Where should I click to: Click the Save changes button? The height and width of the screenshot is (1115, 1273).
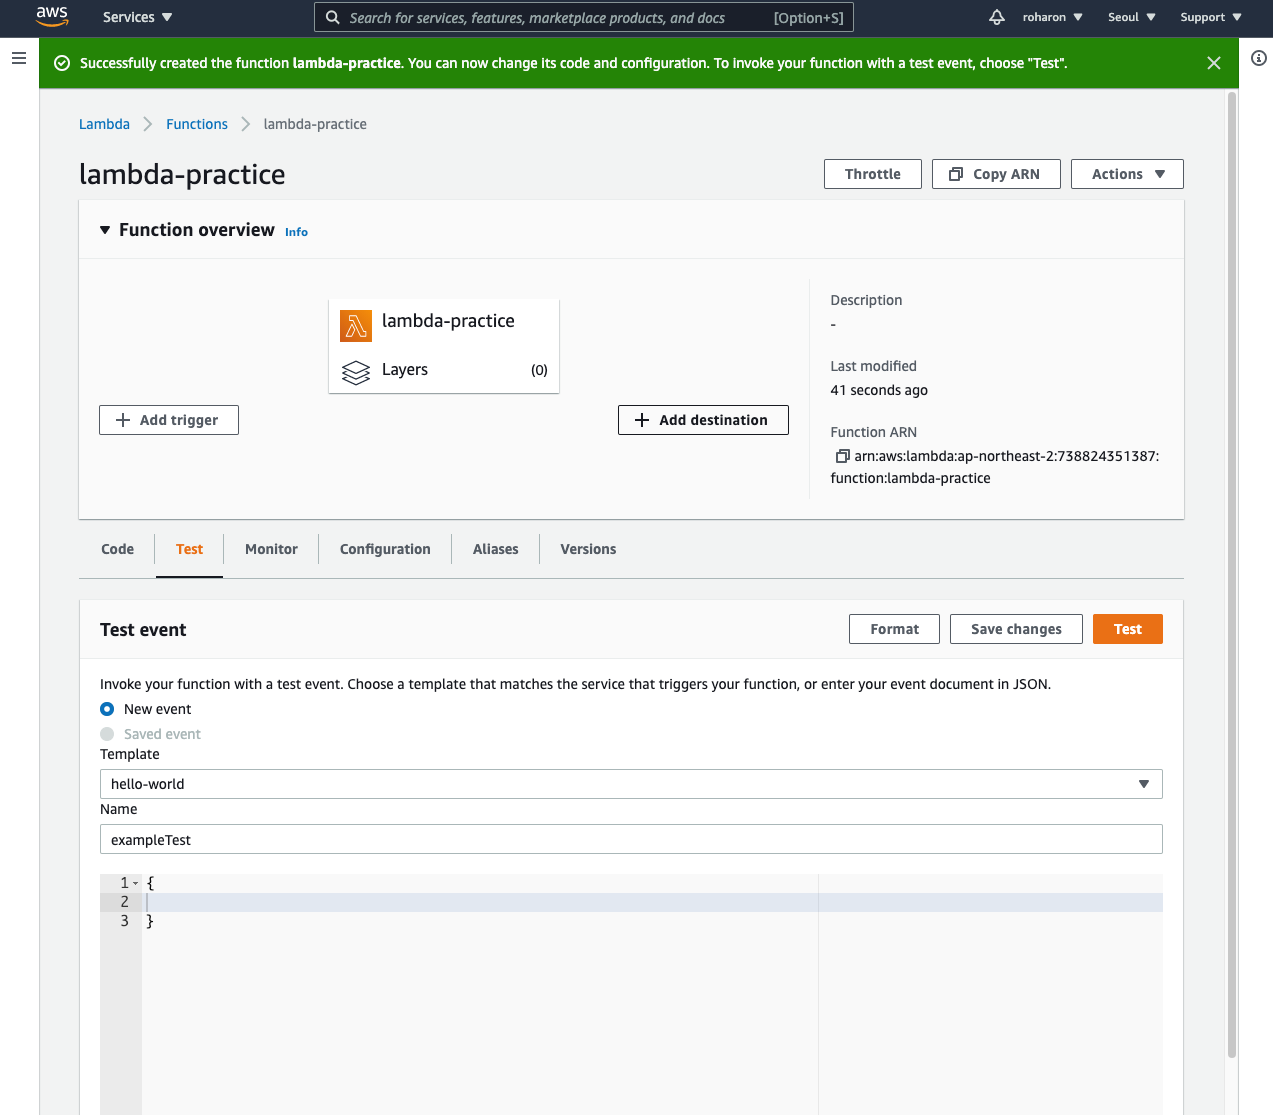1016,629
